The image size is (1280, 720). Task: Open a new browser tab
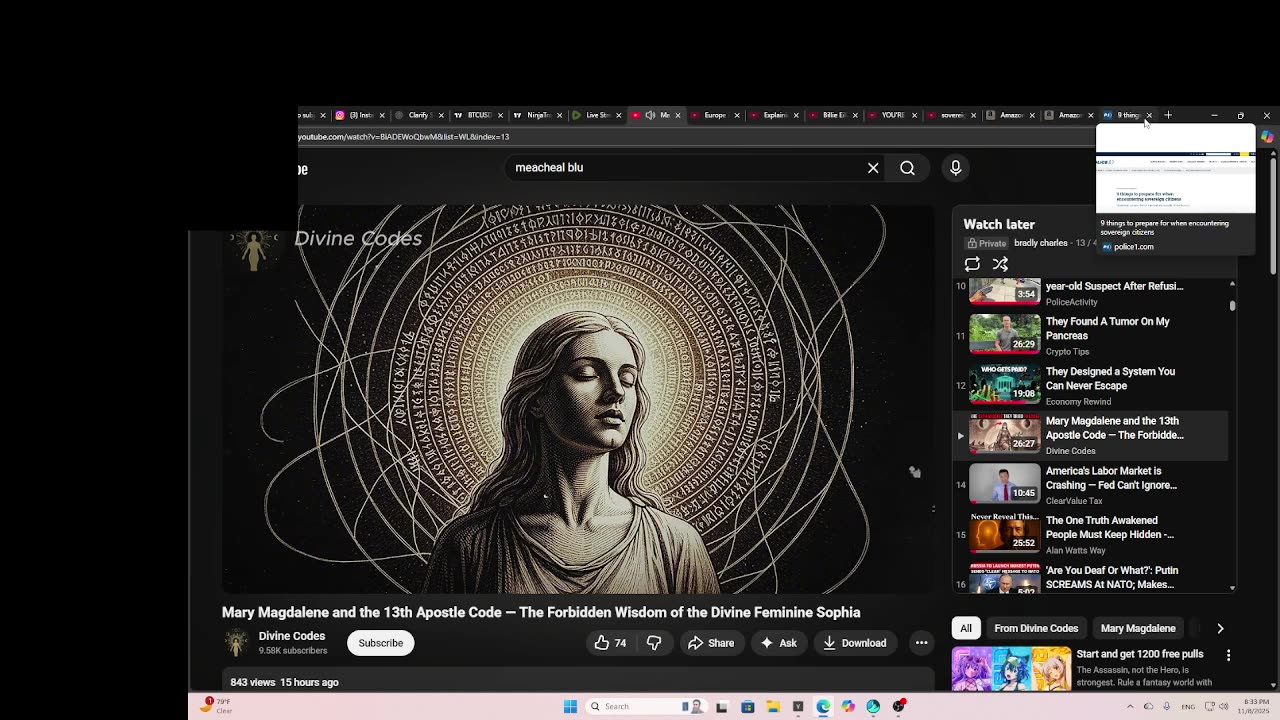coord(1168,115)
